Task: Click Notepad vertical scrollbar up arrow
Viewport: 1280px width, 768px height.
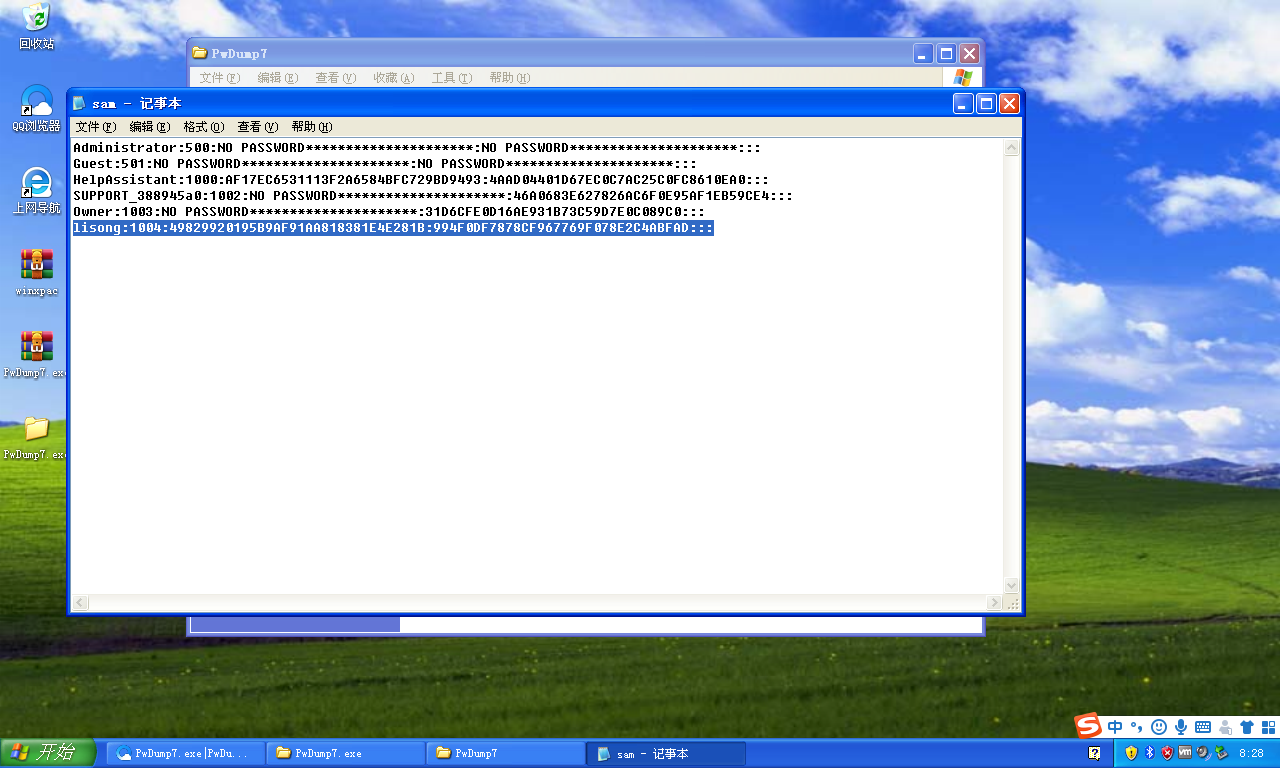Action: [1011, 148]
